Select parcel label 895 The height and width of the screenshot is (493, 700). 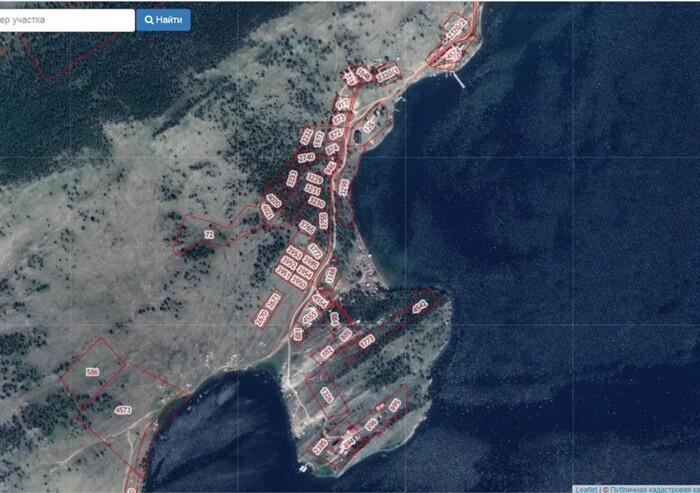(395, 405)
